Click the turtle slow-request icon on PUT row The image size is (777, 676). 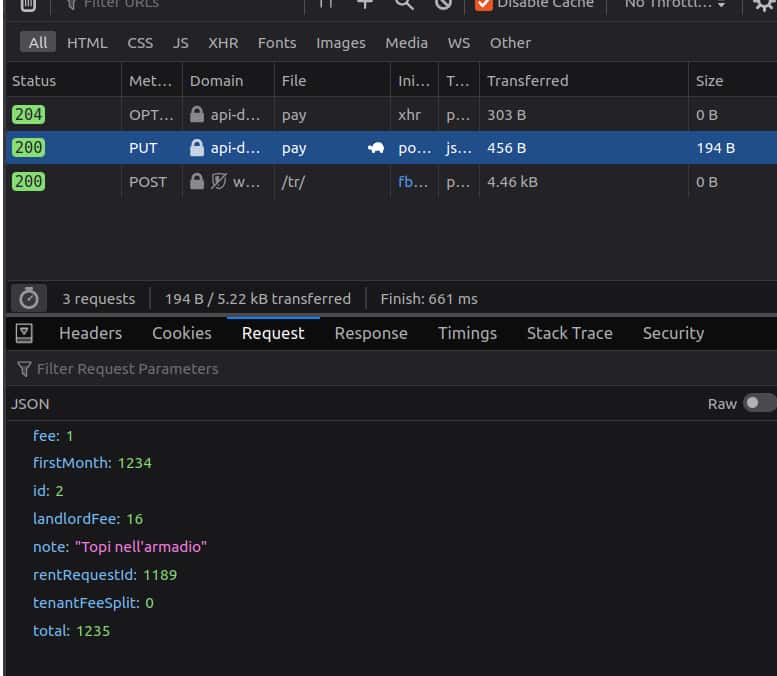376,148
